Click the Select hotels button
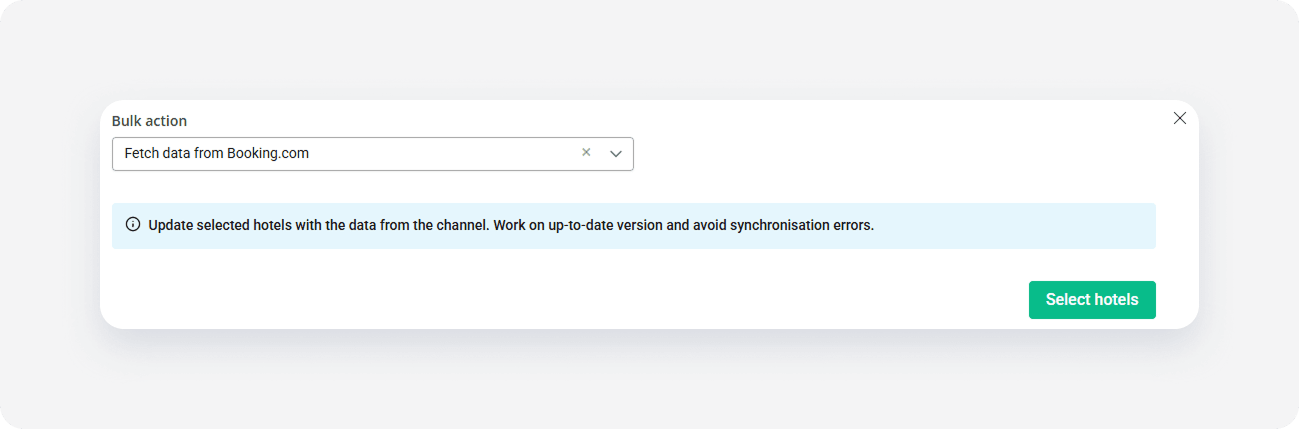Viewport: 1299px width, 429px height. (1092, 300)
